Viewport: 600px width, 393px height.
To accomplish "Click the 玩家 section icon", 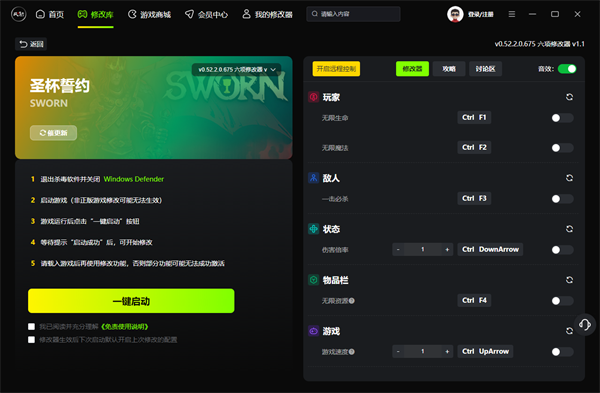I will point(313,97).
